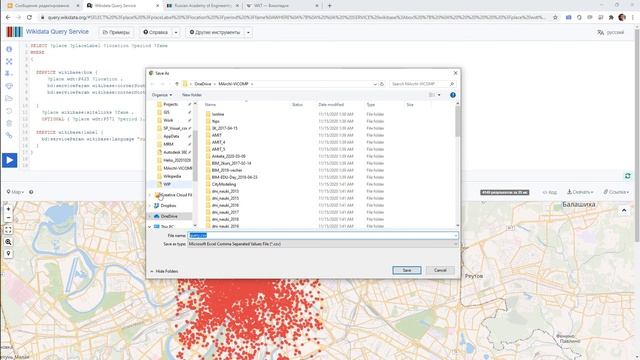Viewport: 640px width, 360px height.
Task: Open the Map result view dropdown
Action: tap(15, 192)
